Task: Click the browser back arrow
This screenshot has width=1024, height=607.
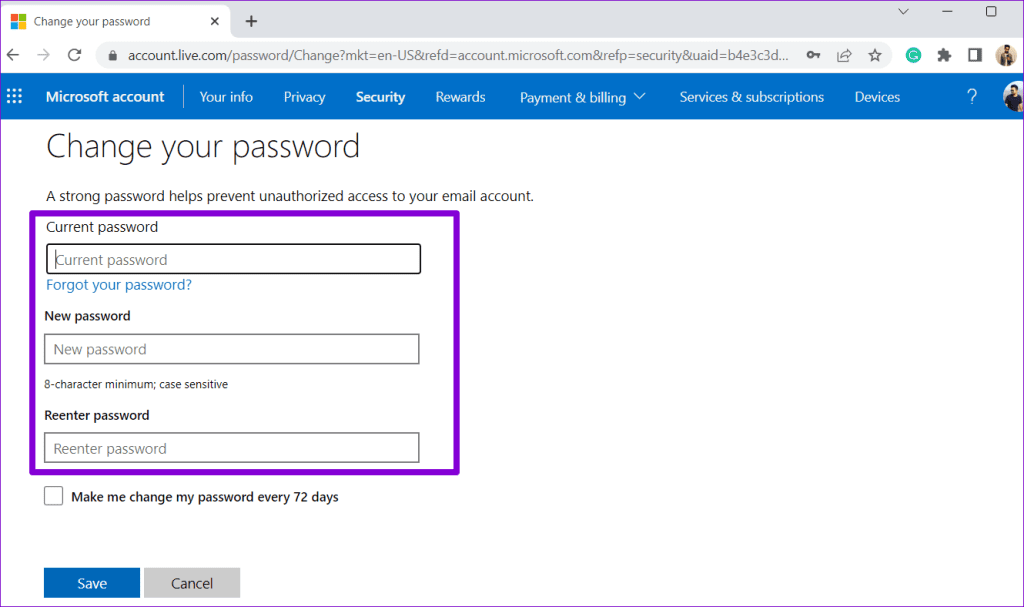Action: coord(13,55)
